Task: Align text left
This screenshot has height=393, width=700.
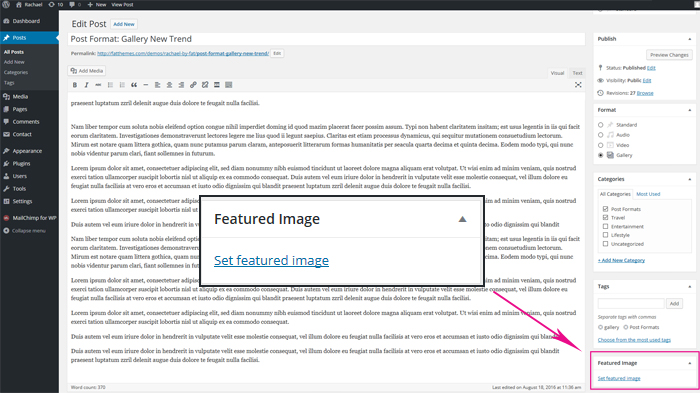Action: pos(158,85)
